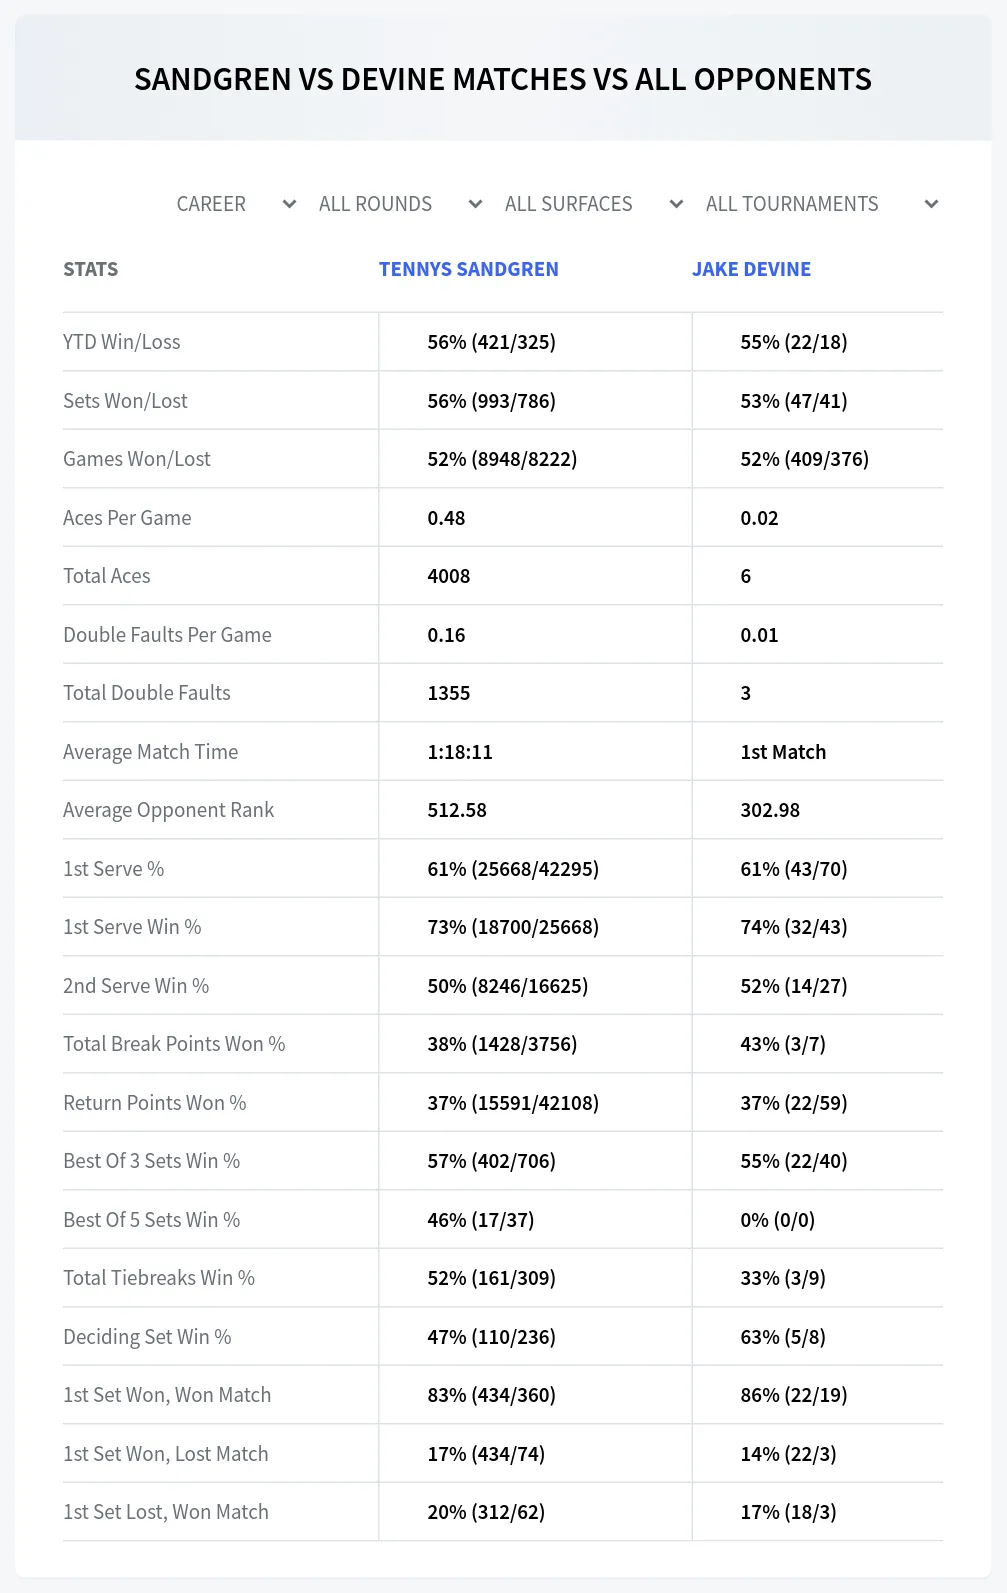Click the page title heading
1007x1593 pixels.
503,79
